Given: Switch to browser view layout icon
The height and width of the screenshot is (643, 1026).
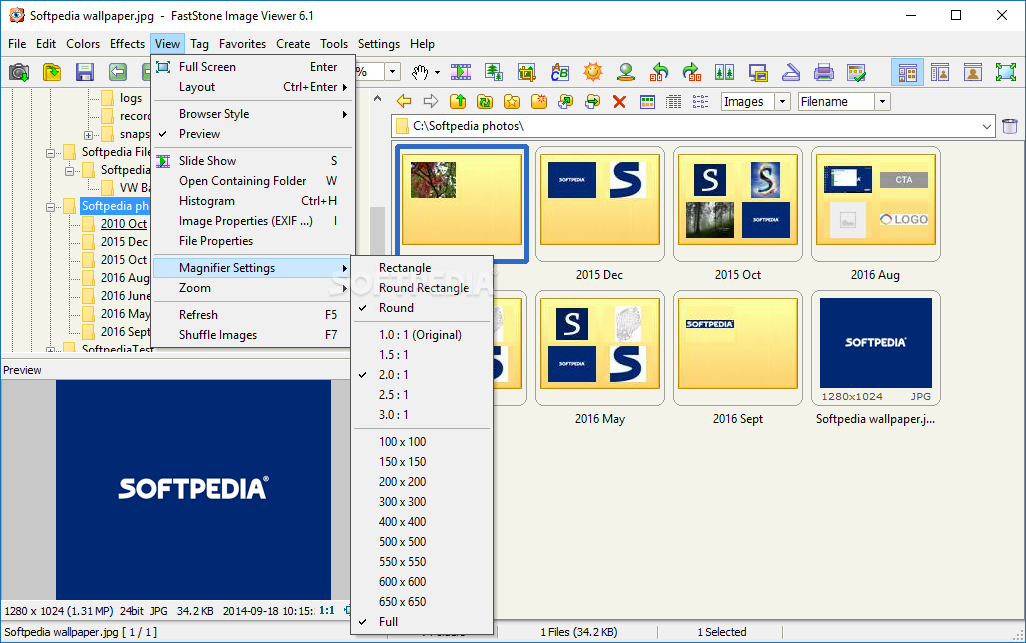Looking at the screenshot, I should click(908, 72).
